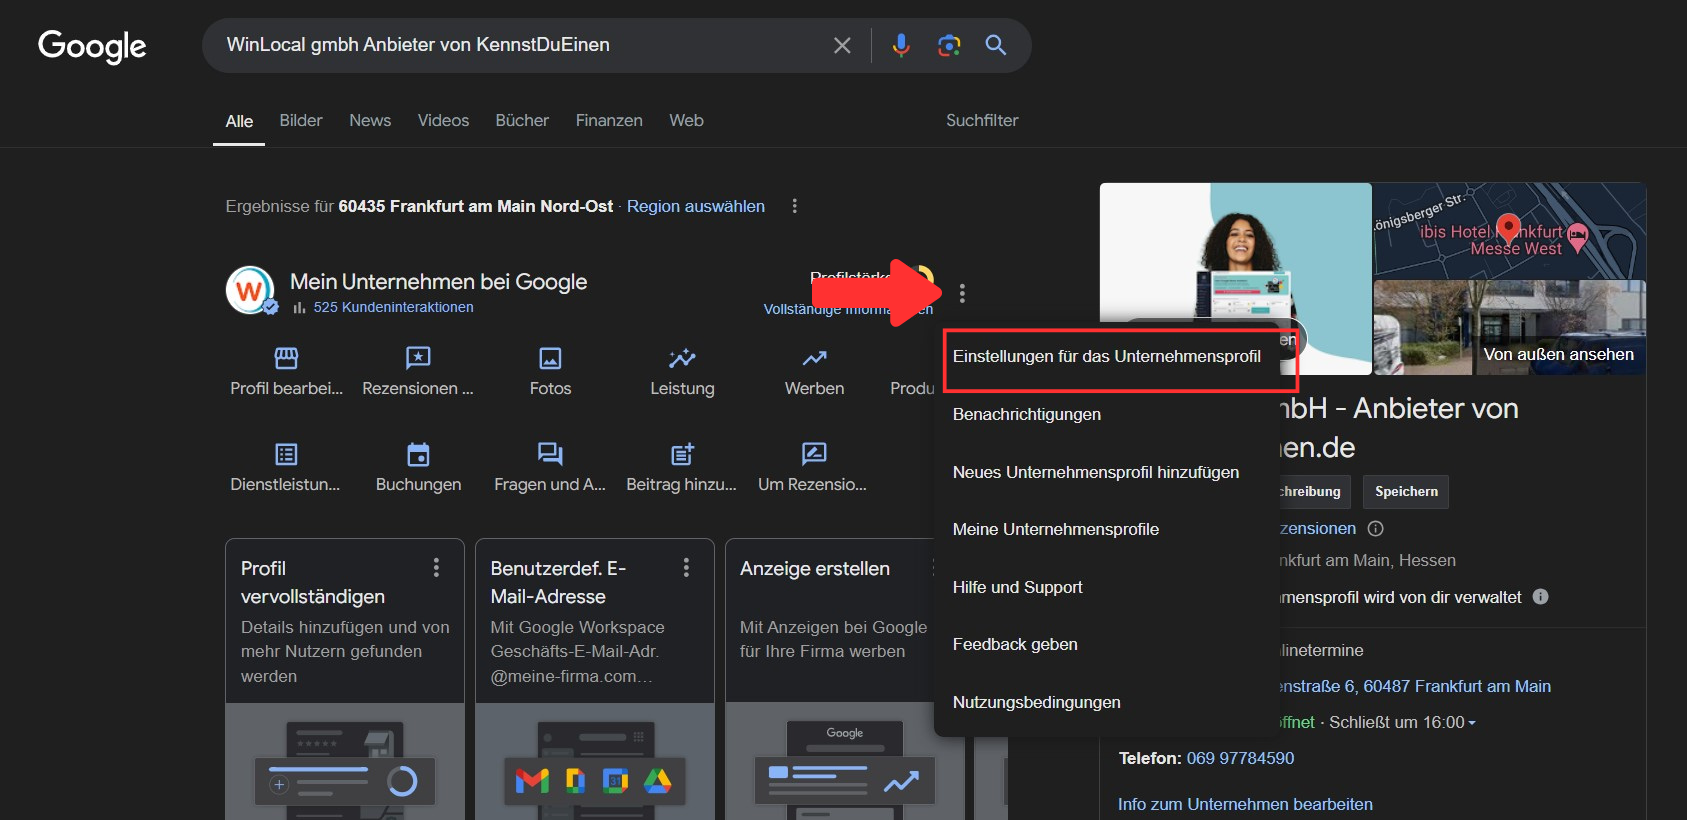Open options menu on Profil vervollständigen card

(x=436, y=568)
